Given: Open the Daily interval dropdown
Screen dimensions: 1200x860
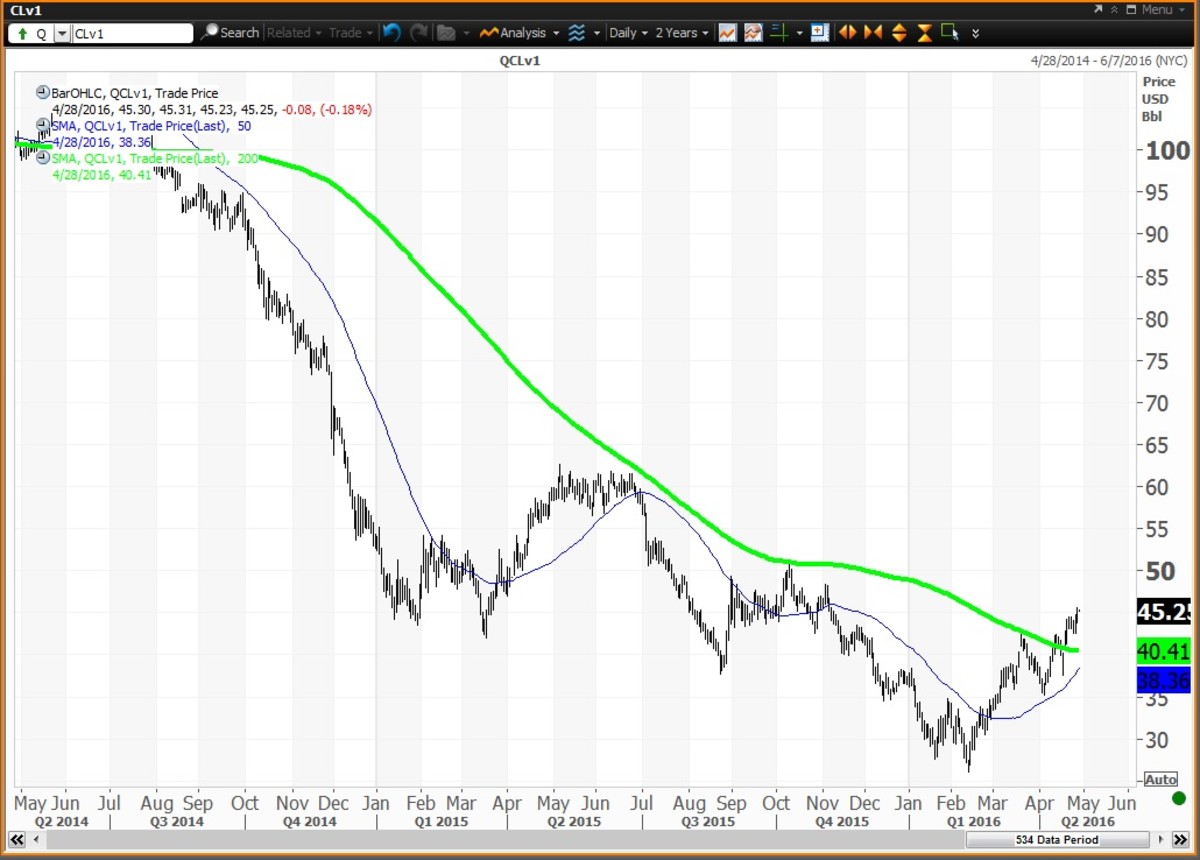Looking at the screenshot, I should [x=625, y=32].
